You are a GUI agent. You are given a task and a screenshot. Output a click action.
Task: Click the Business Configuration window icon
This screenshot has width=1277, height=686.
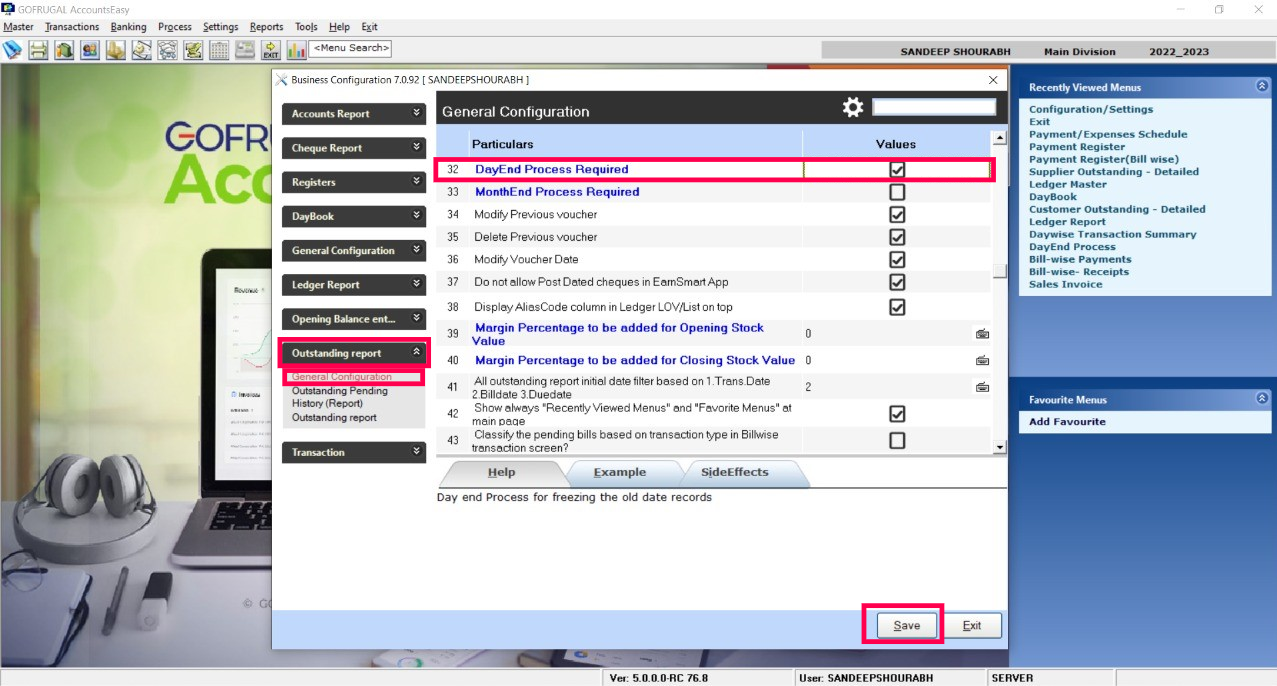(281, 79)
